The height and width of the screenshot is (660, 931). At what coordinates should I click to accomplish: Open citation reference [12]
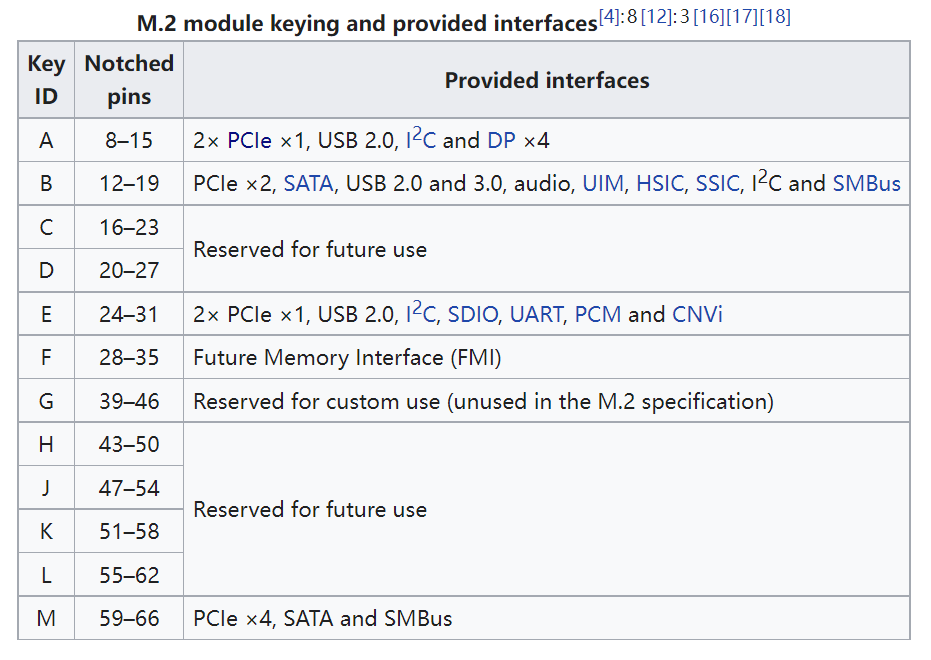pos(656,17)
